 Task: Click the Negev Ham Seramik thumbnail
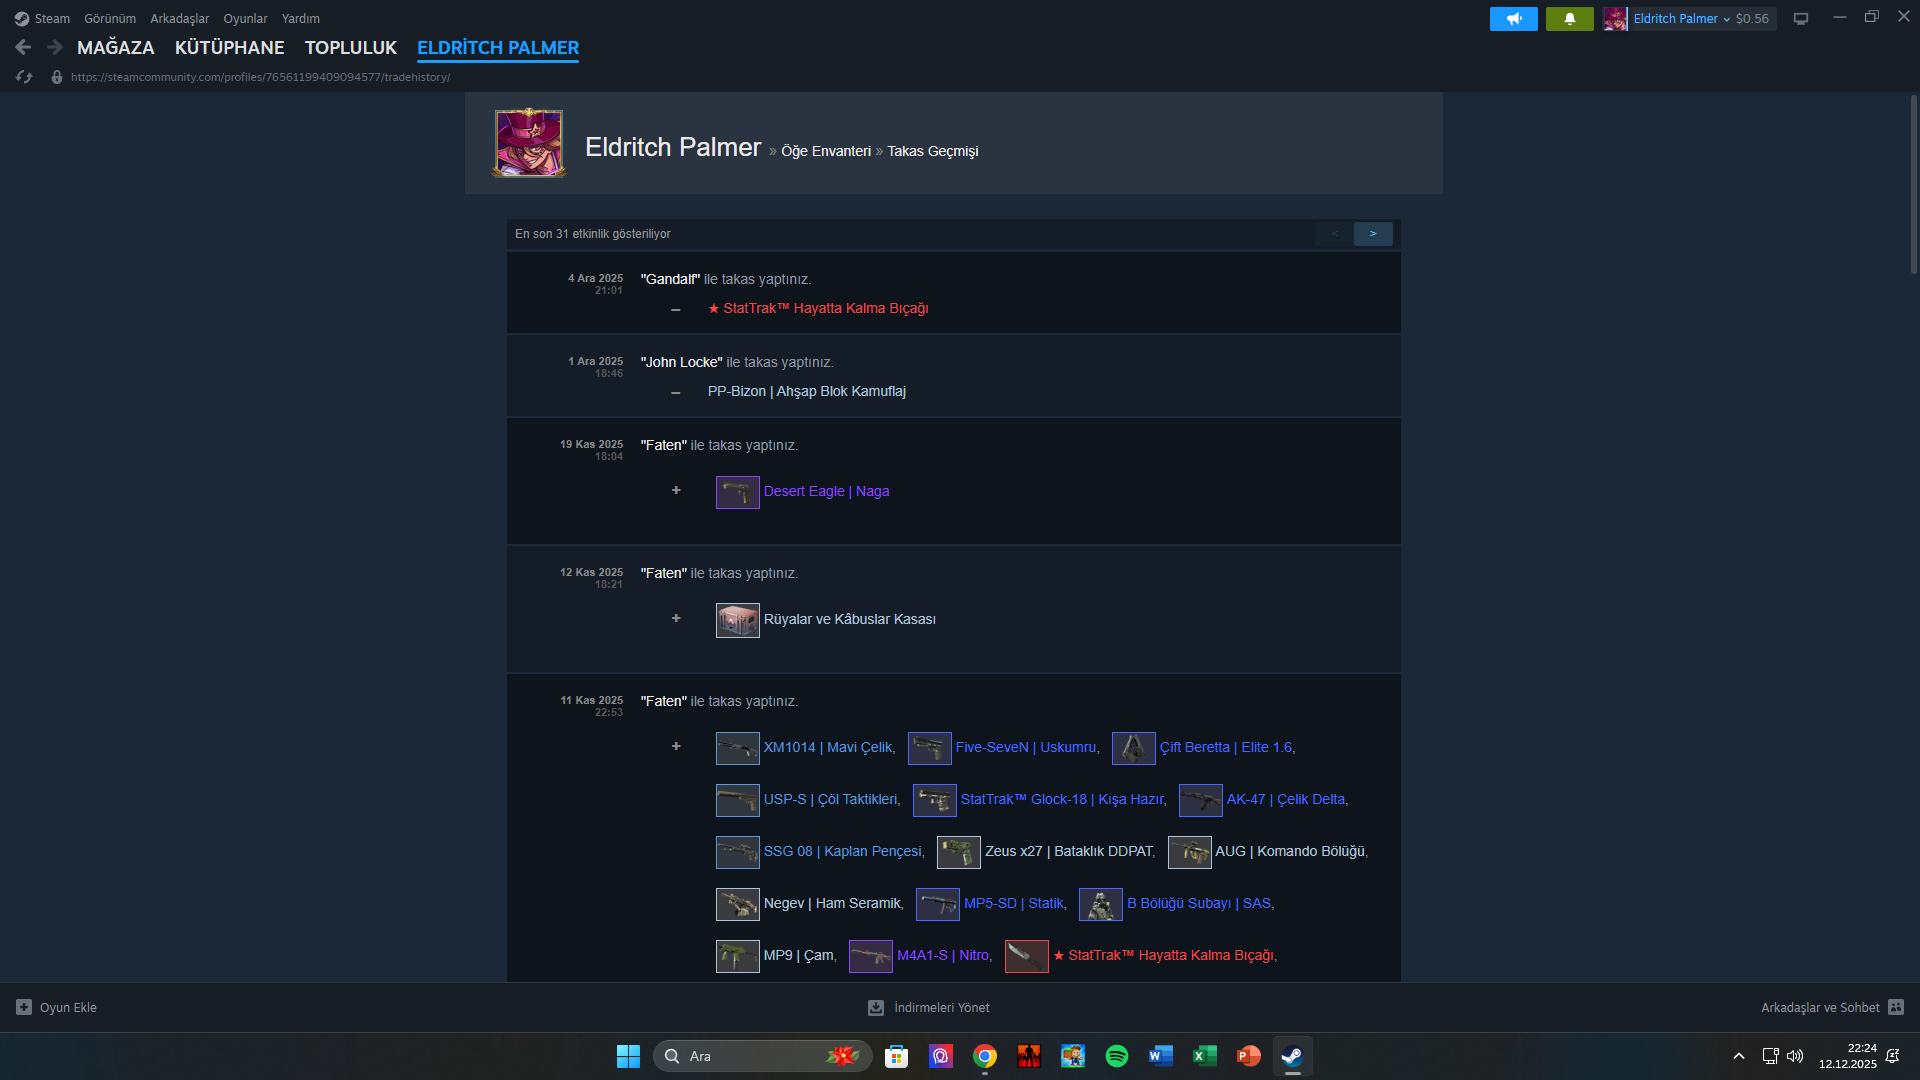(738, 904)
